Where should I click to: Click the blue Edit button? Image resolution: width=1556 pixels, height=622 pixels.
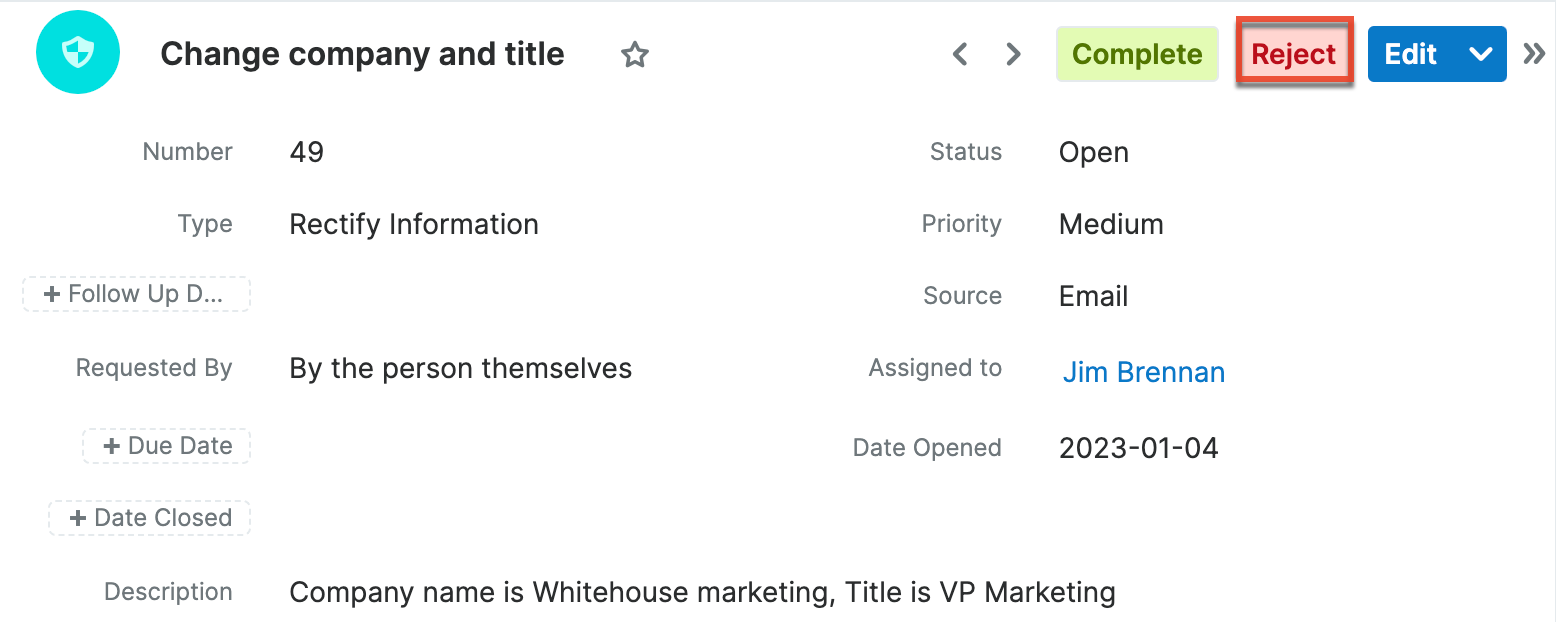coord(1410,54)
